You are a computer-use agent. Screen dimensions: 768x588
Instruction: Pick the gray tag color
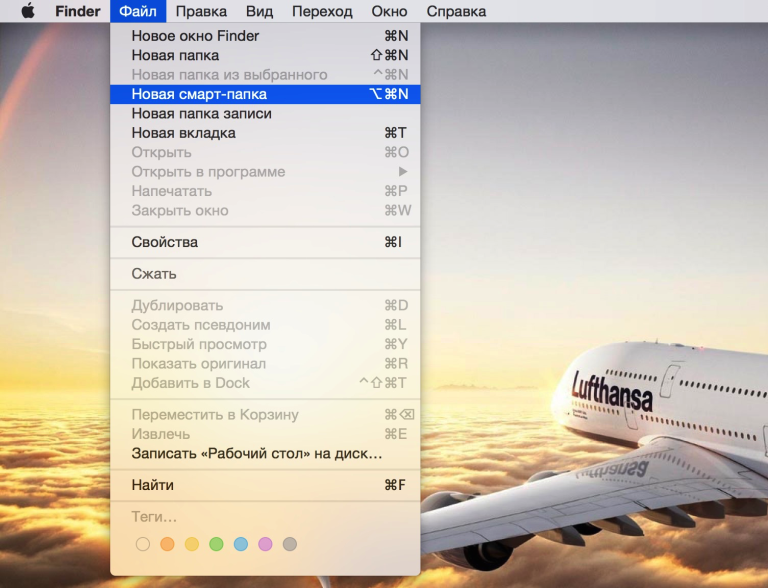click(290, 544)
